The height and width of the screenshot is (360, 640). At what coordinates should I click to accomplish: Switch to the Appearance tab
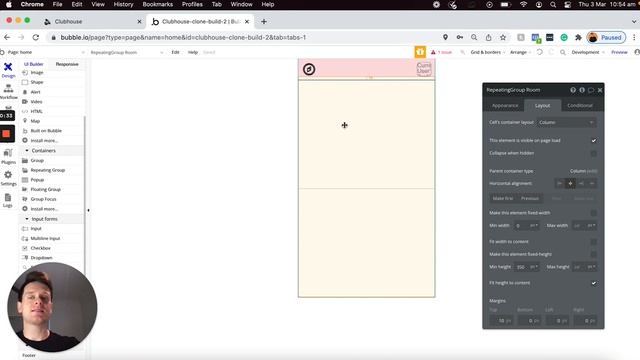pos(505,106)
